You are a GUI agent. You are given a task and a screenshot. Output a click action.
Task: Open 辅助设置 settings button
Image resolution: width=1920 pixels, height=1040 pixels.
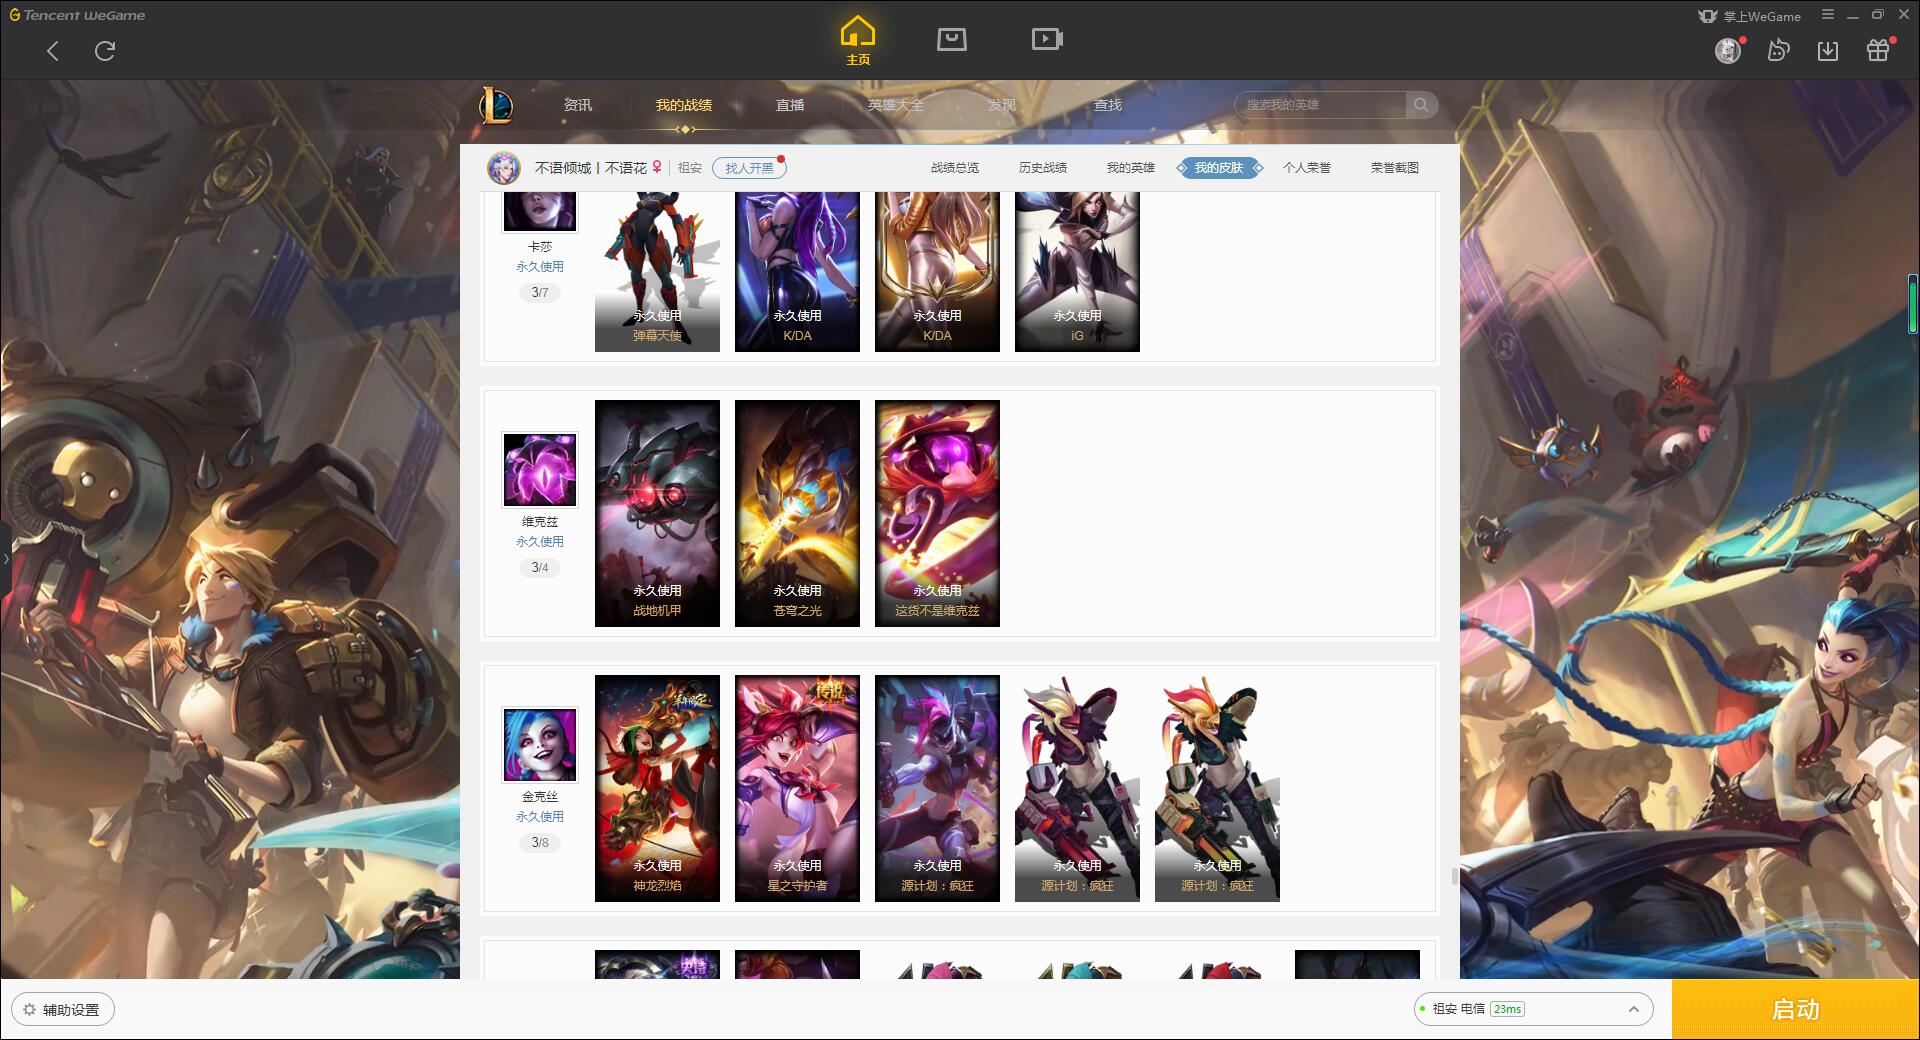63,1010
